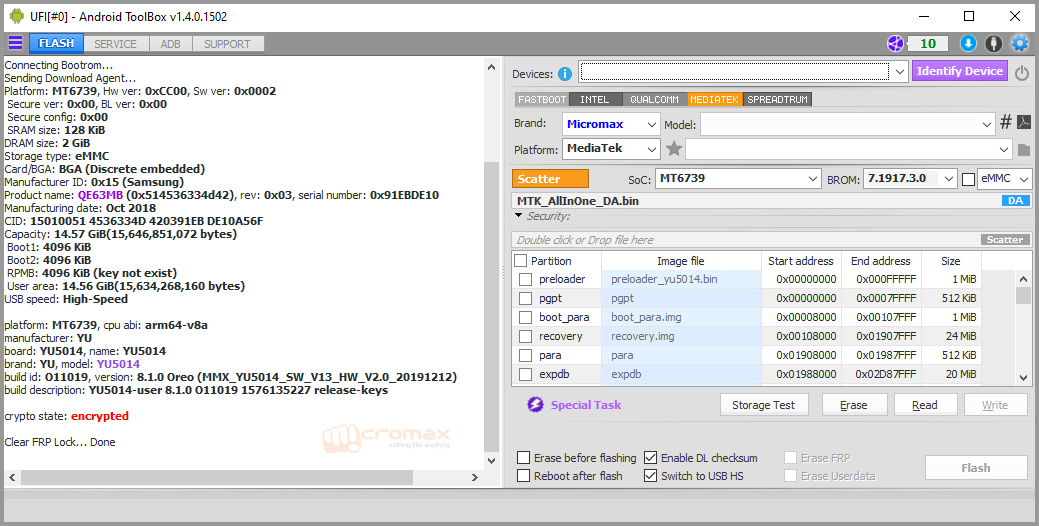Open the PDF manual icon
Image resolution: width=1039 pixels, height=526 pixels.
point(1024,122)
